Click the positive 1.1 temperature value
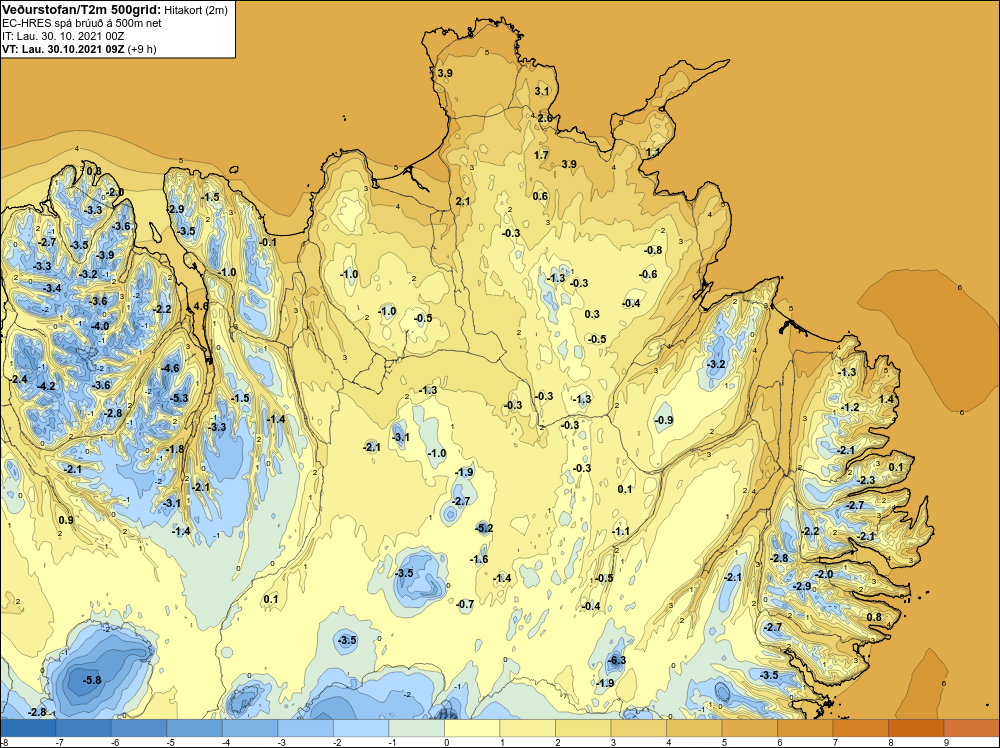1000x748 pixels. [x=653, y=152]
